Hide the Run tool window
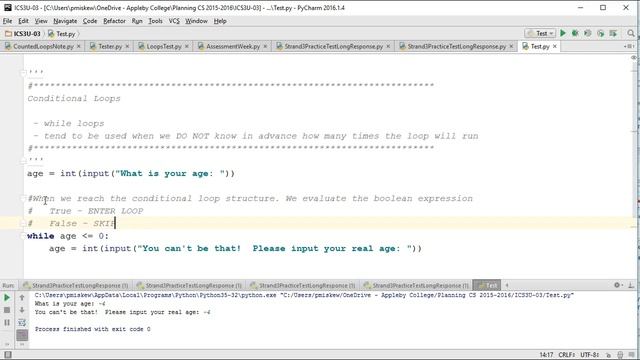This screenshot has width=640, height=360. click(x=631, y=285)
